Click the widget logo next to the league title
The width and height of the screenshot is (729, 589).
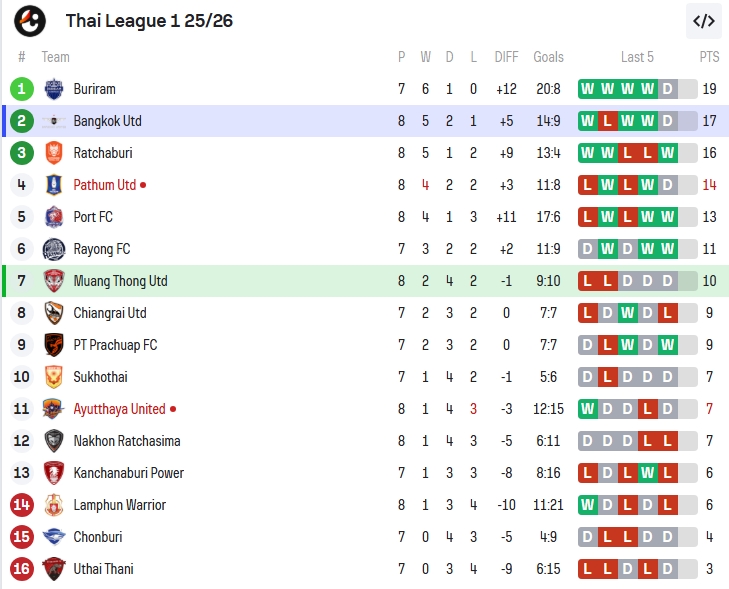30,21
